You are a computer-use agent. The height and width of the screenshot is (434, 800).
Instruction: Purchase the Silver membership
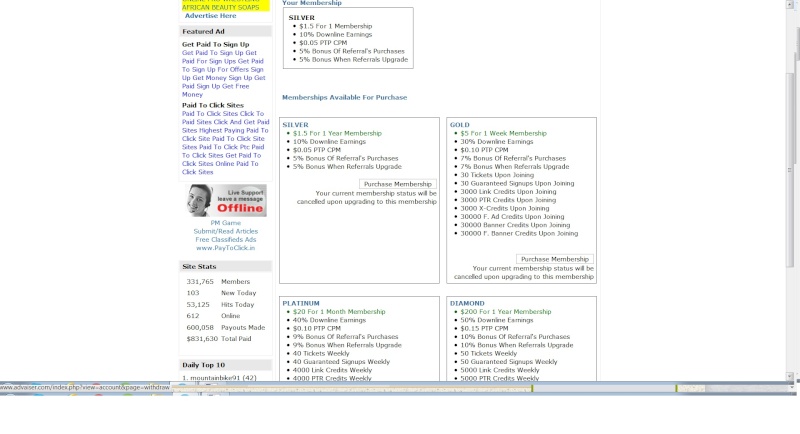click(x=397, y=184)
